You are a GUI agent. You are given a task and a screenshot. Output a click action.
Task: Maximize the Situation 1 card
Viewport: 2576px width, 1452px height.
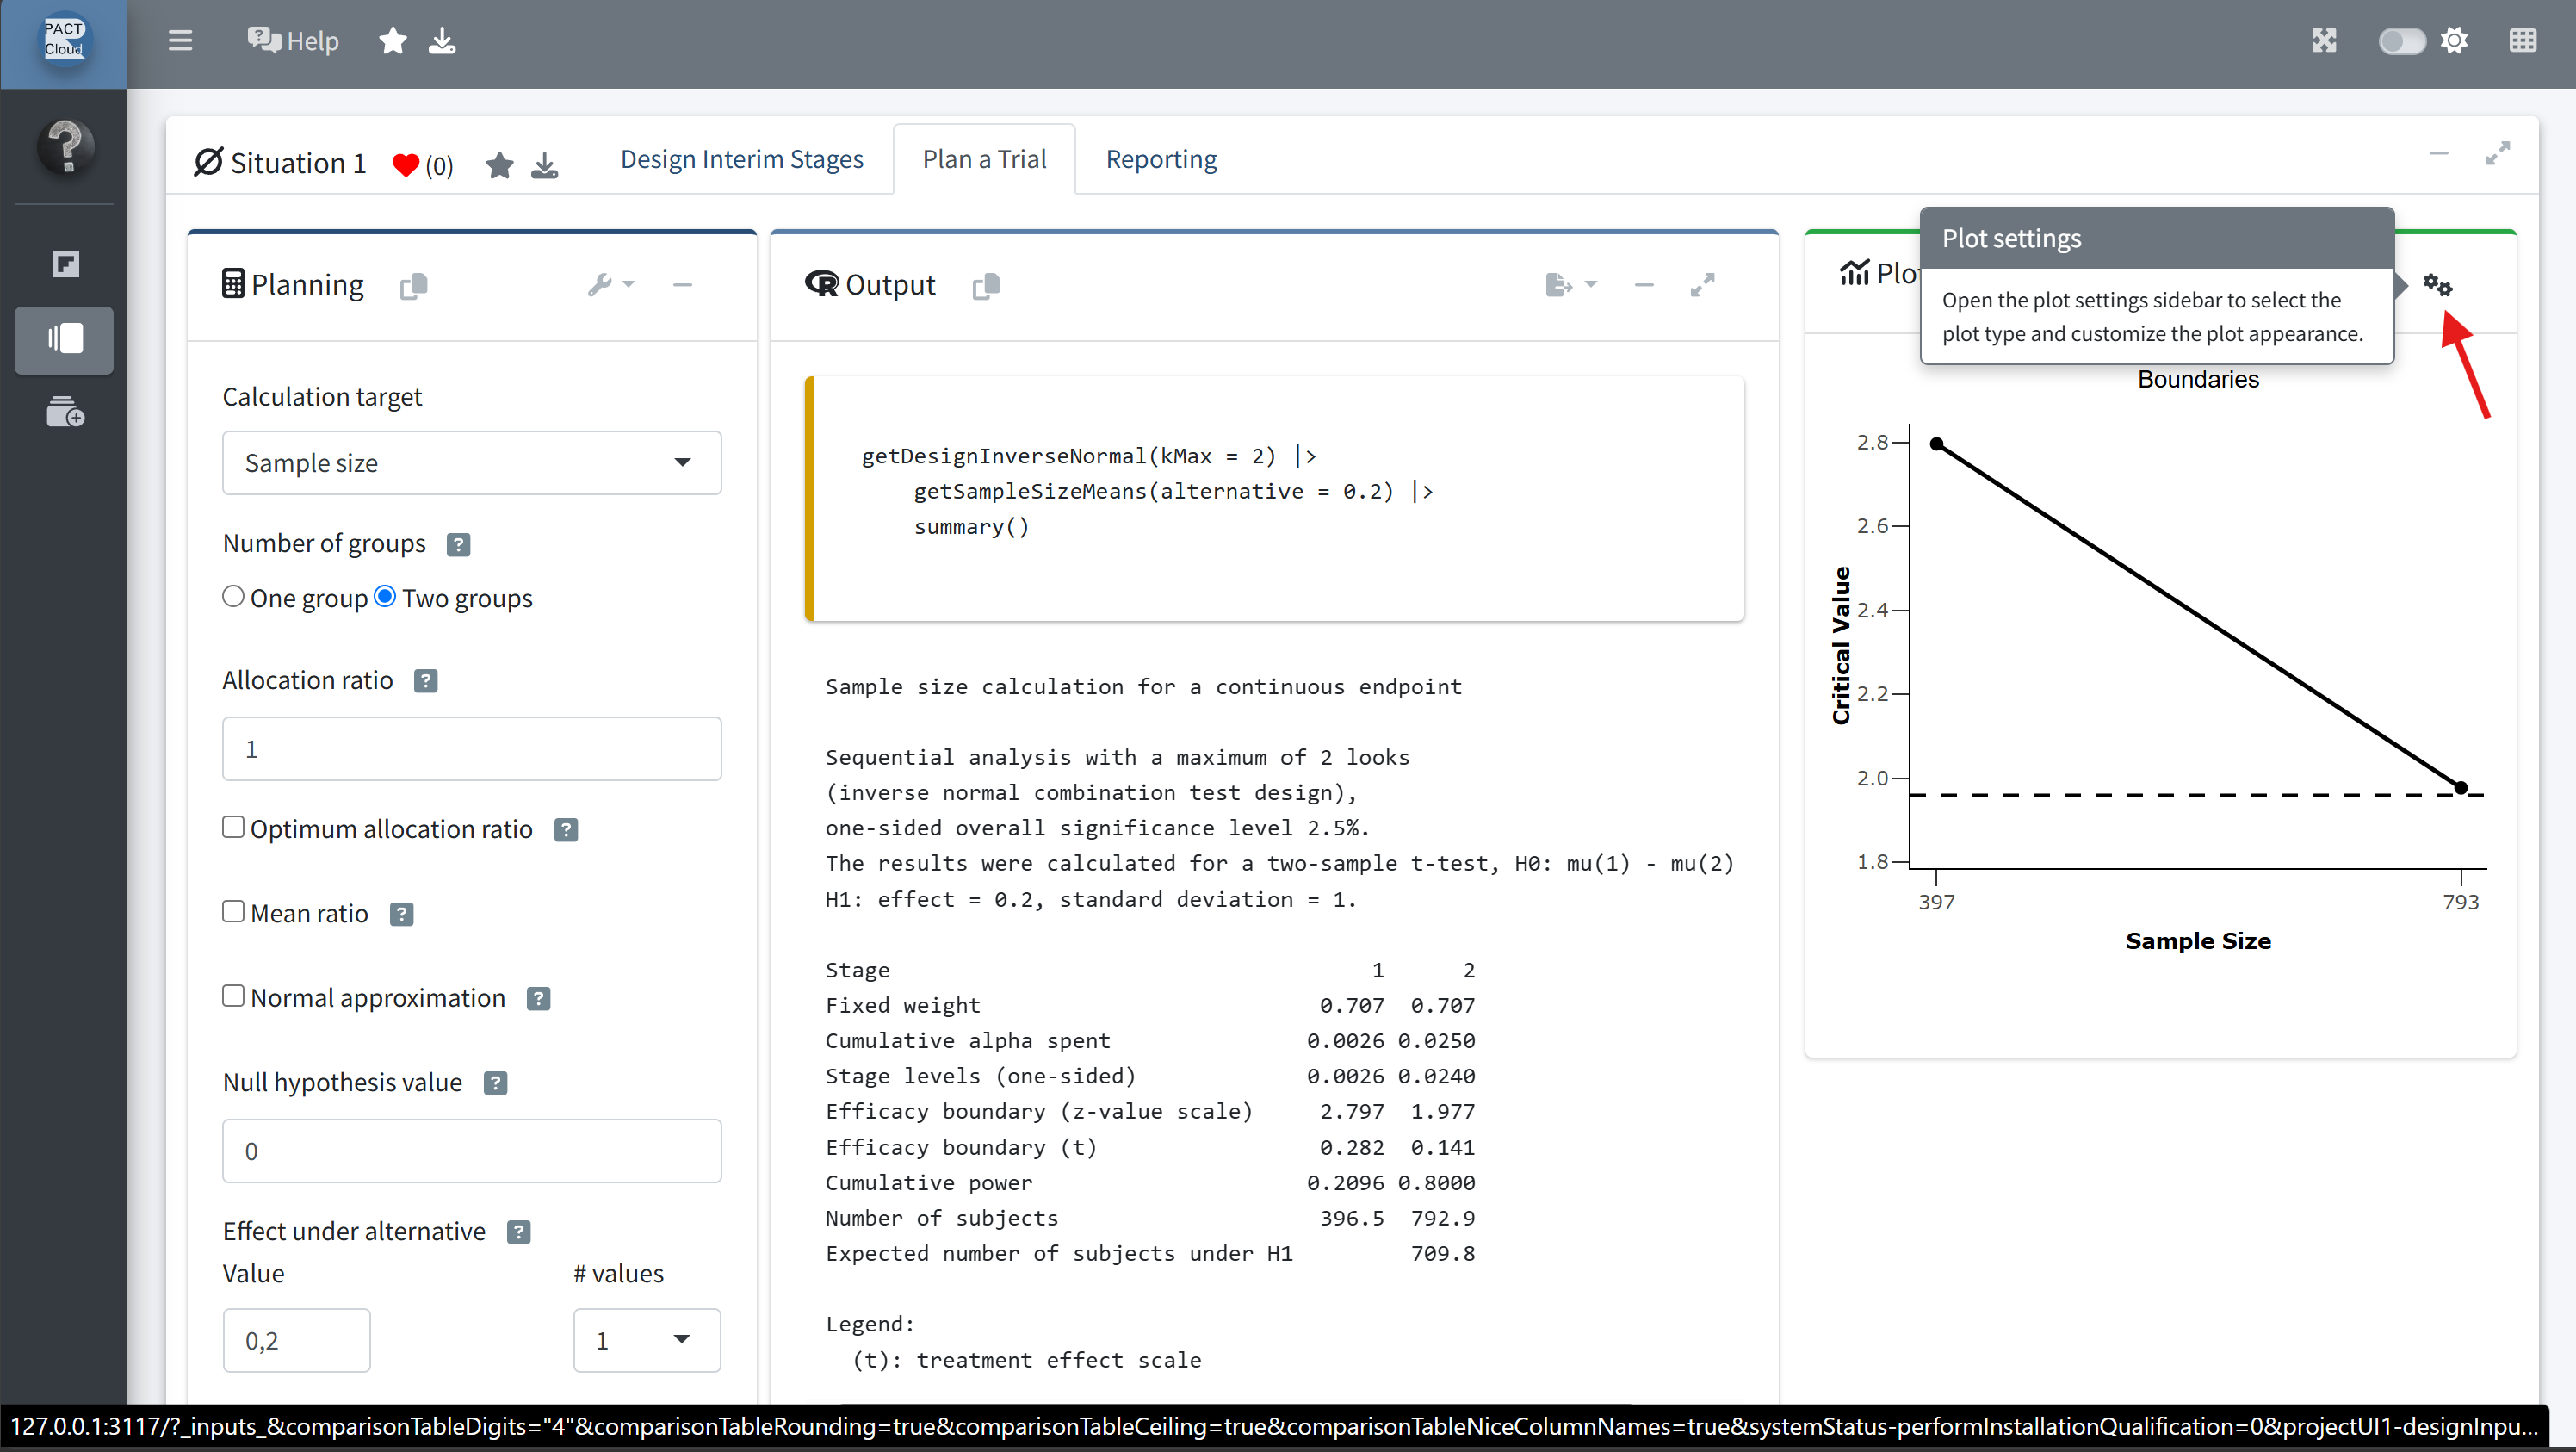point(2498,153)
